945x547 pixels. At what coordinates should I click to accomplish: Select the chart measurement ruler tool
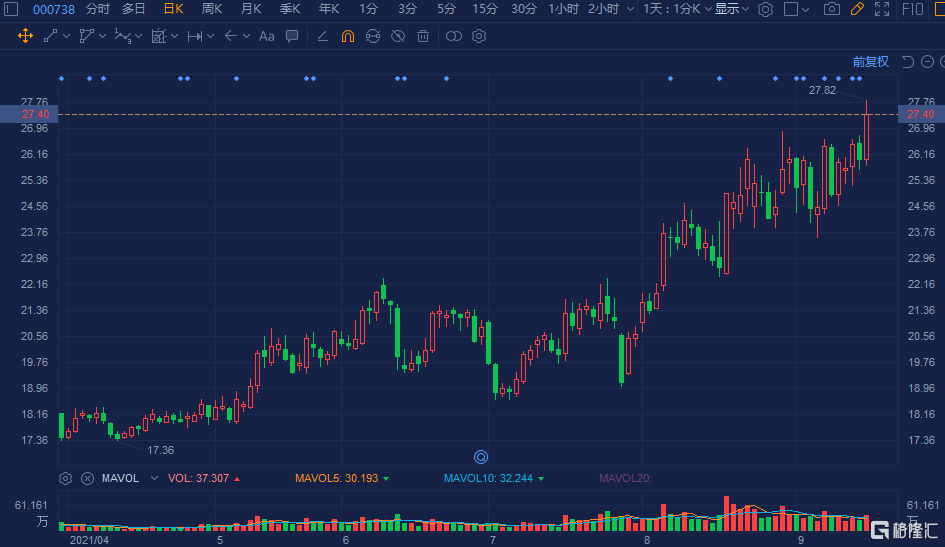[159, 36]
